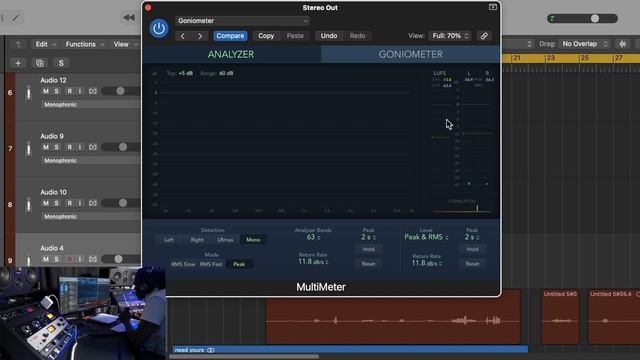Open the Goniometer preset dropdown
This screenshot has width=640, height=360.
[242, 21]
